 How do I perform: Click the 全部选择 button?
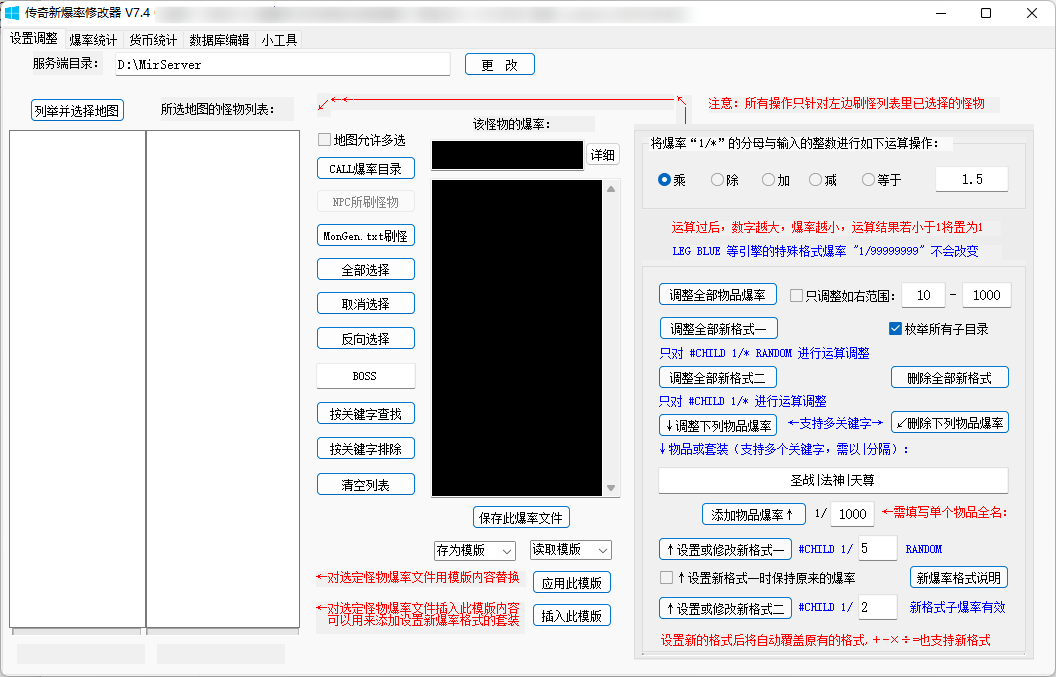(366, 269)
